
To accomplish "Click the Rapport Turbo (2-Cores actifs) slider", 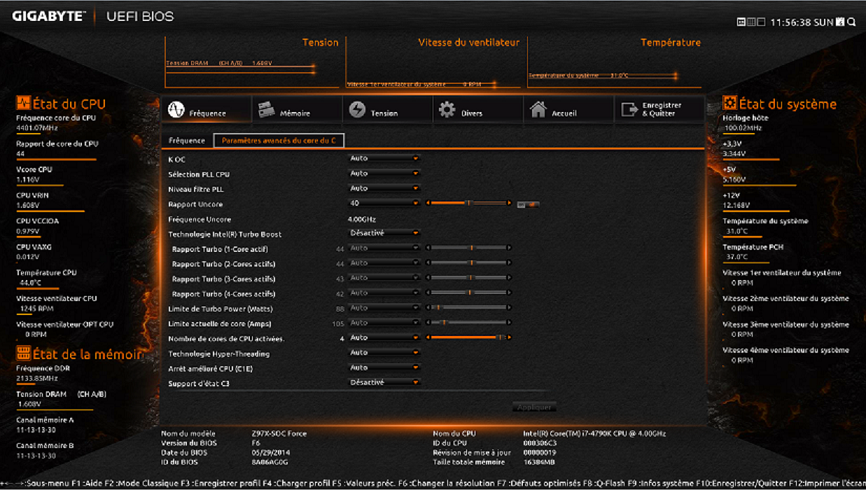I will (x=468, y=262).
